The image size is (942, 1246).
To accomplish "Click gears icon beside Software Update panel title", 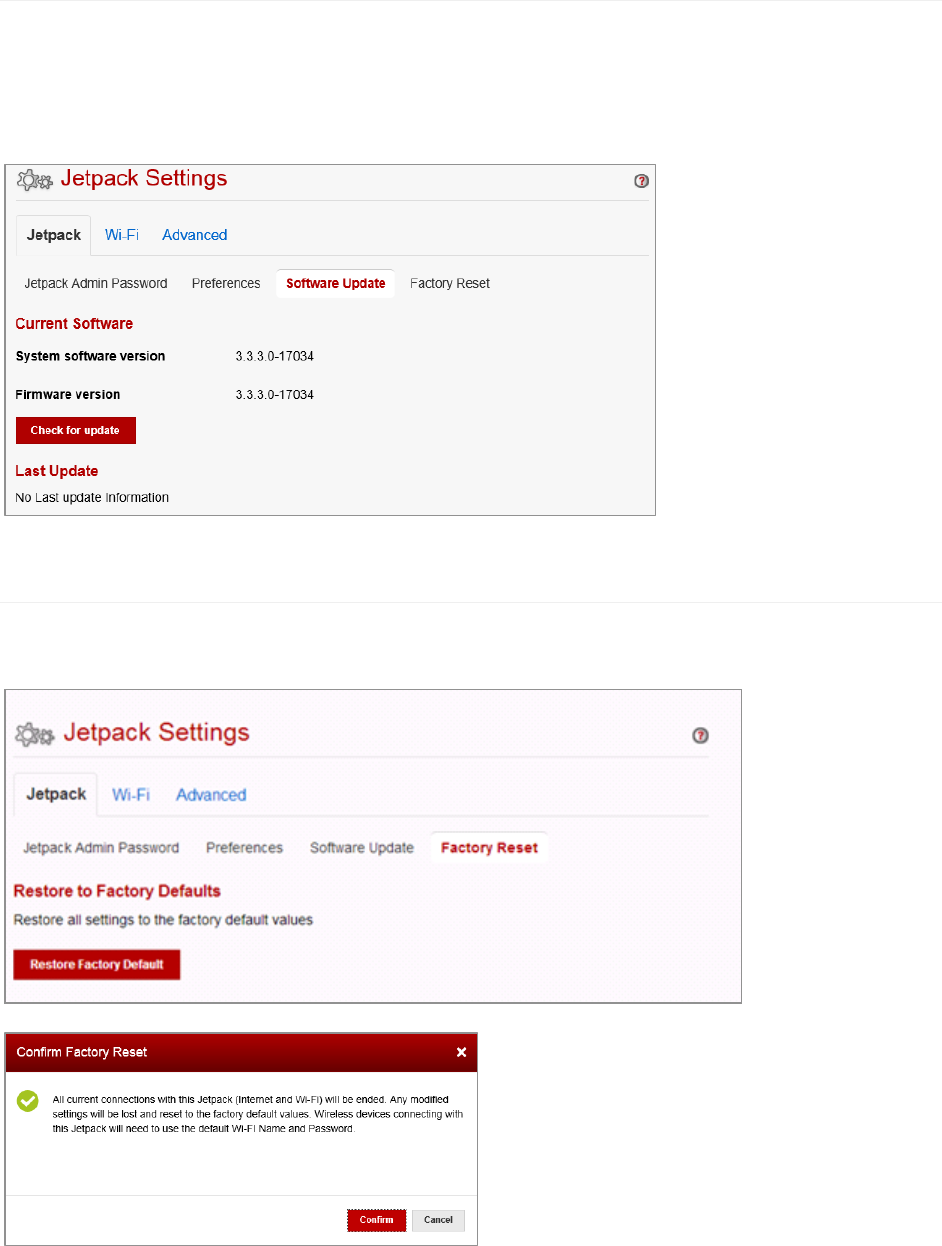I will [35, 181].
